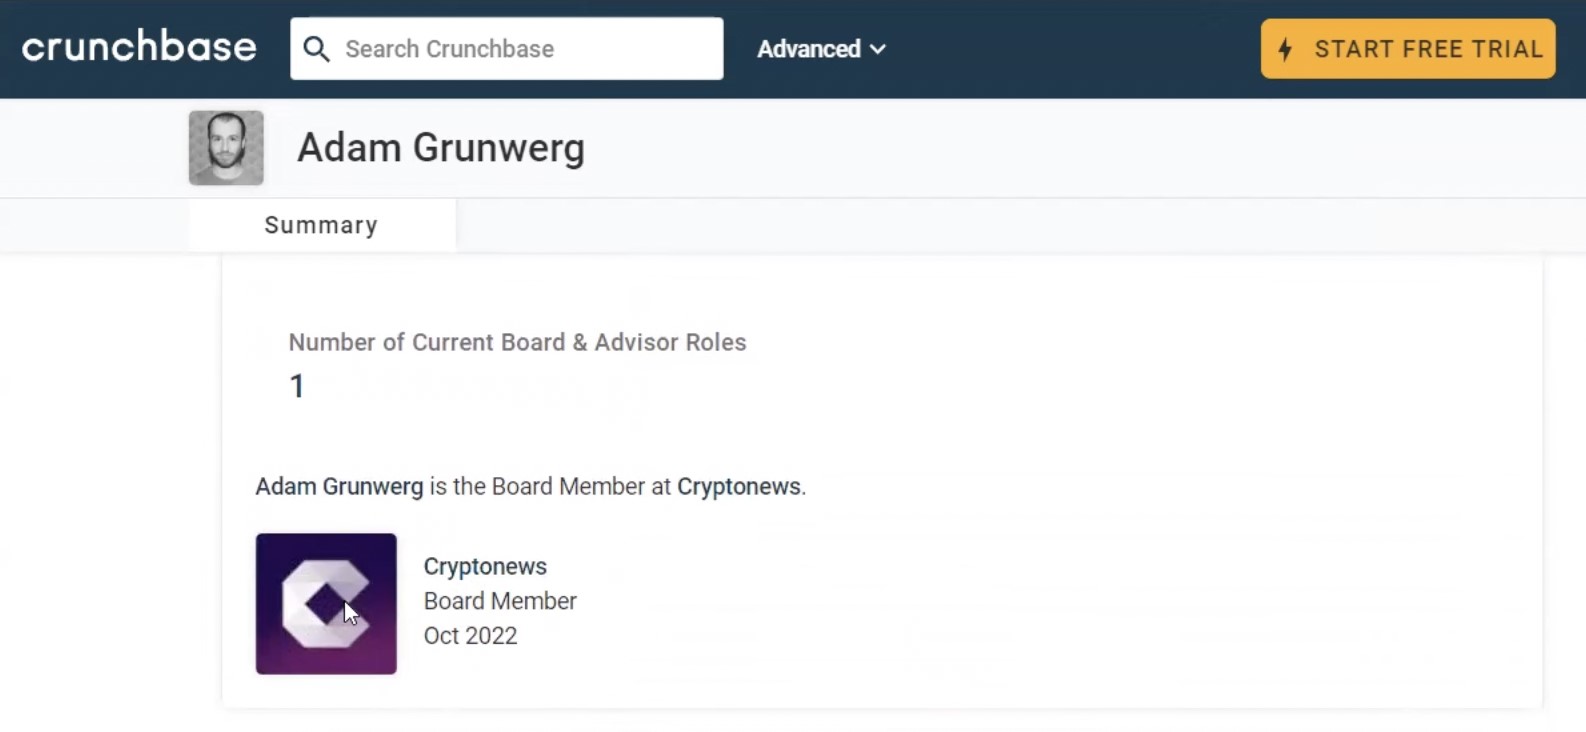Click the purple Cryptonews logo icon
Viewport: 1586px width, 732px height.
[326, 604]
